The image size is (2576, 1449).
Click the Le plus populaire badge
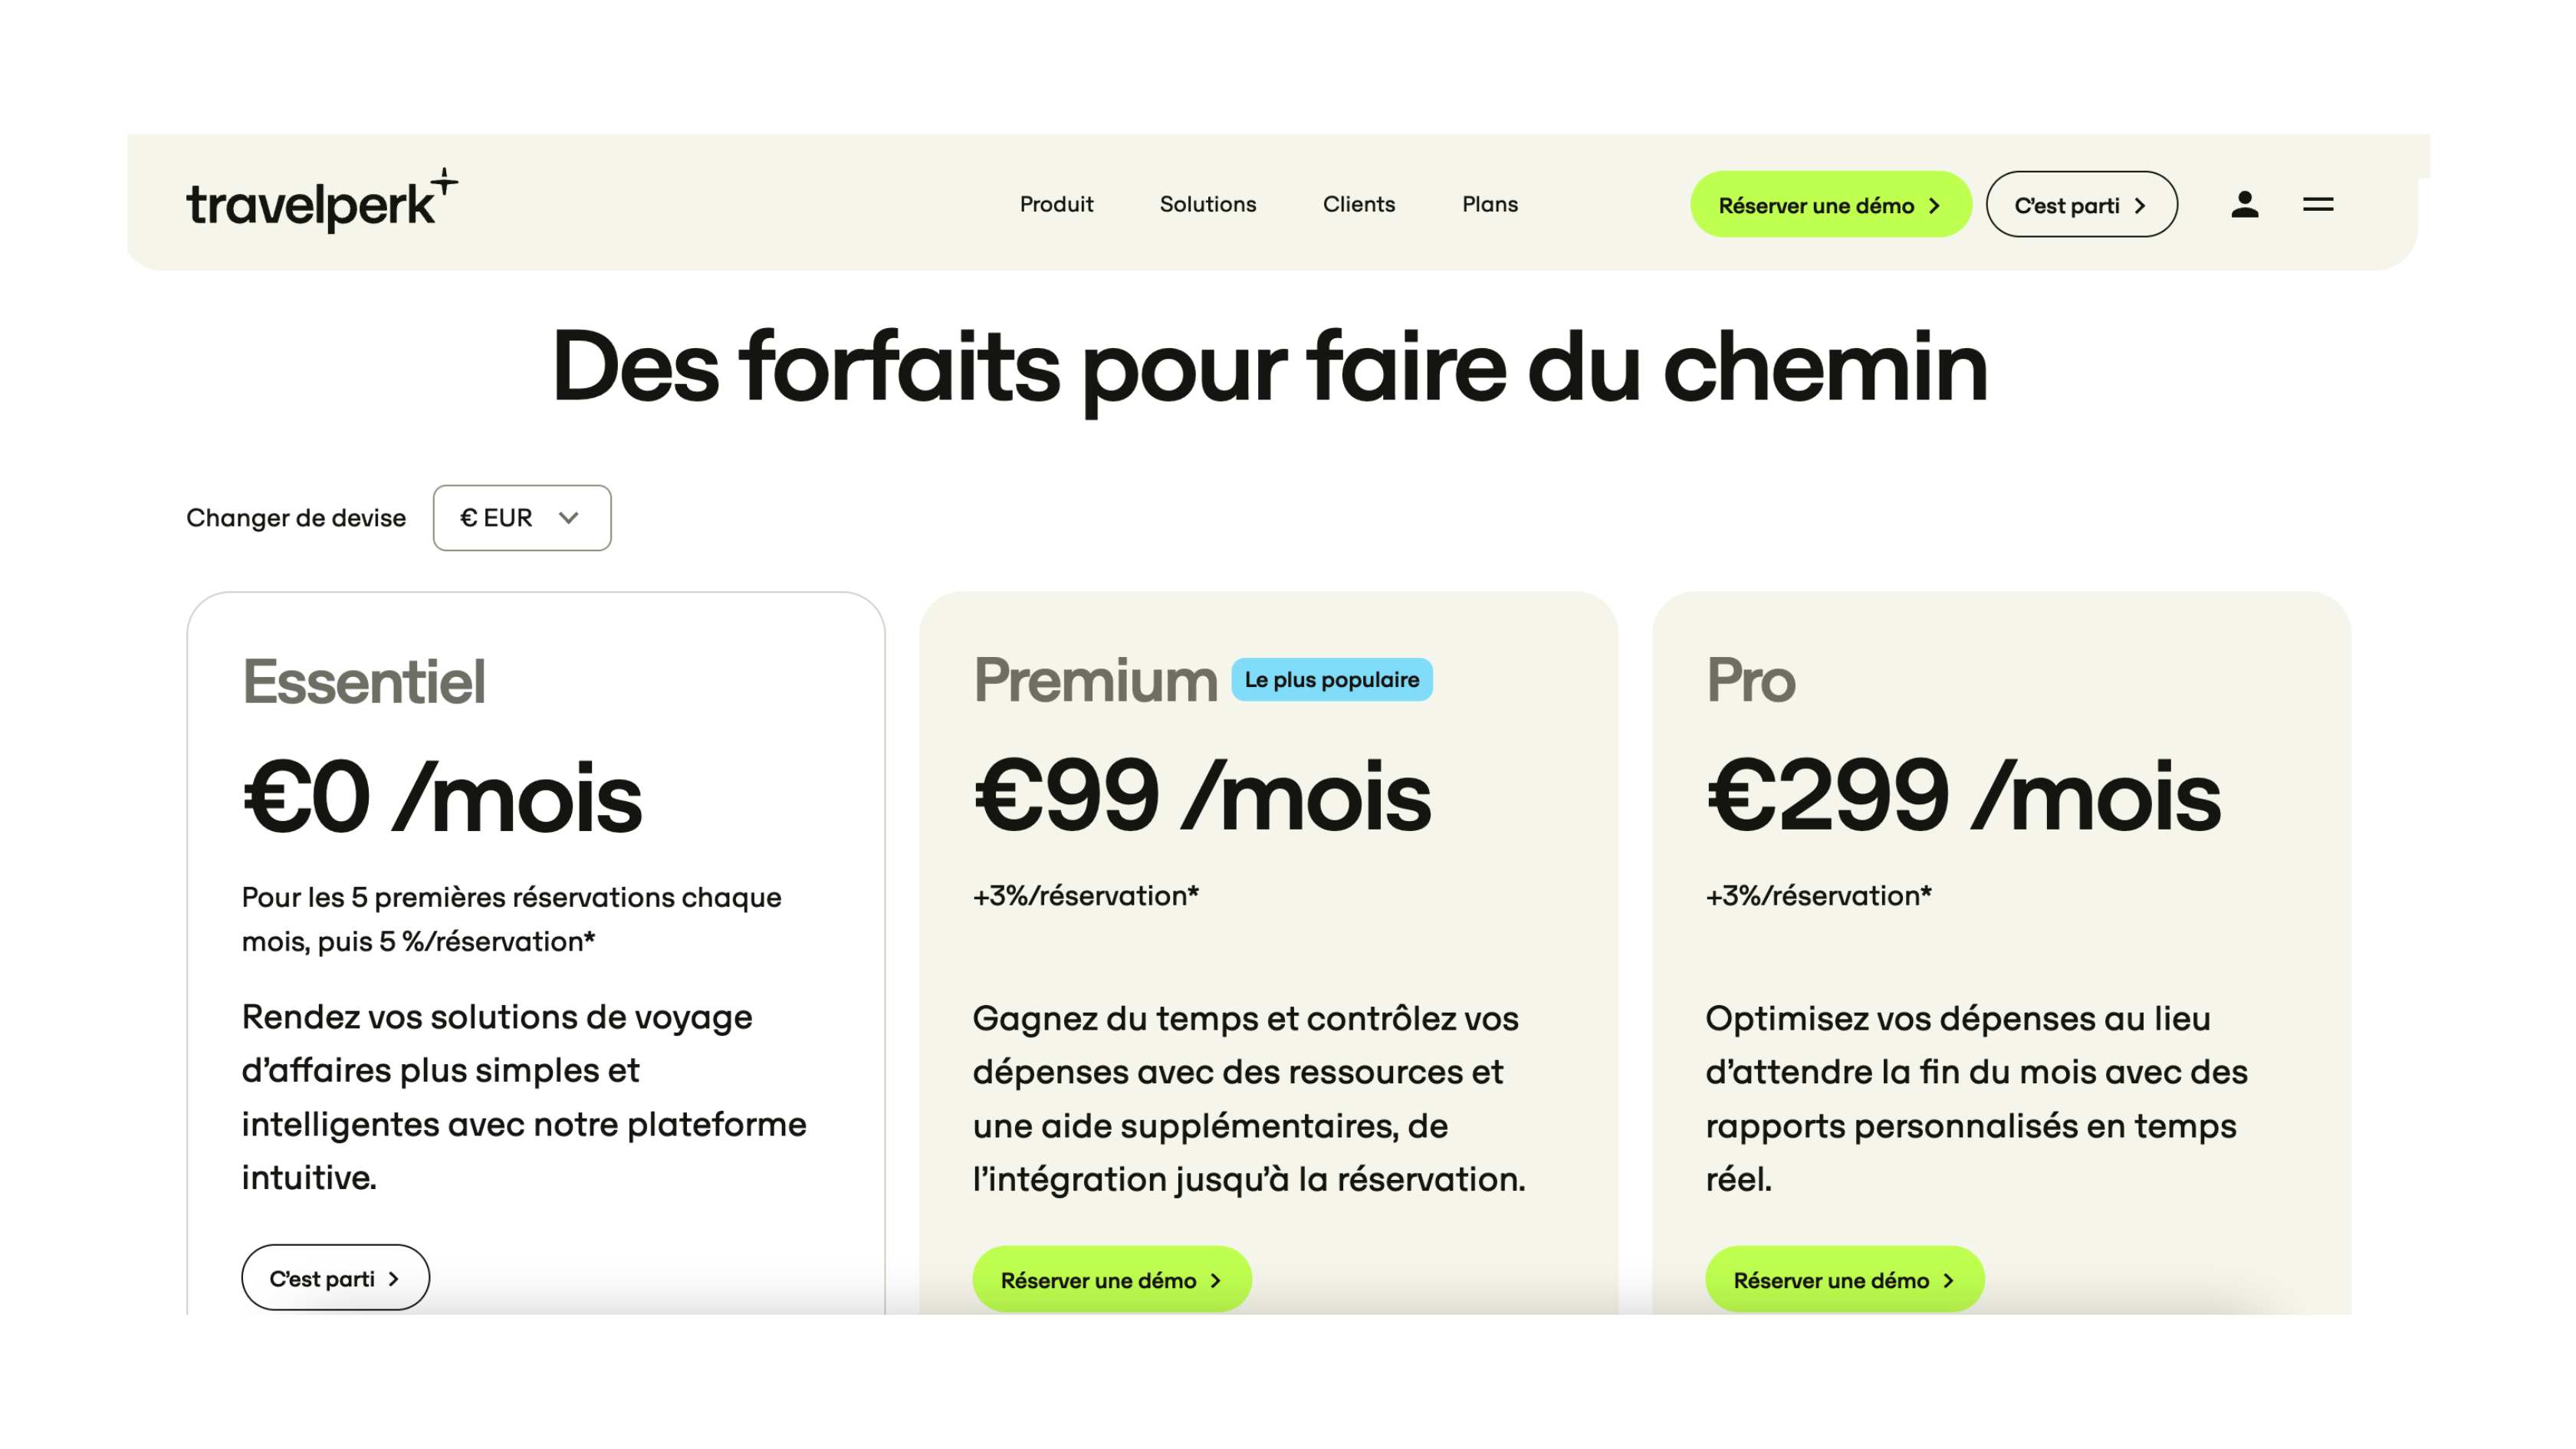tap(1331, 680)
